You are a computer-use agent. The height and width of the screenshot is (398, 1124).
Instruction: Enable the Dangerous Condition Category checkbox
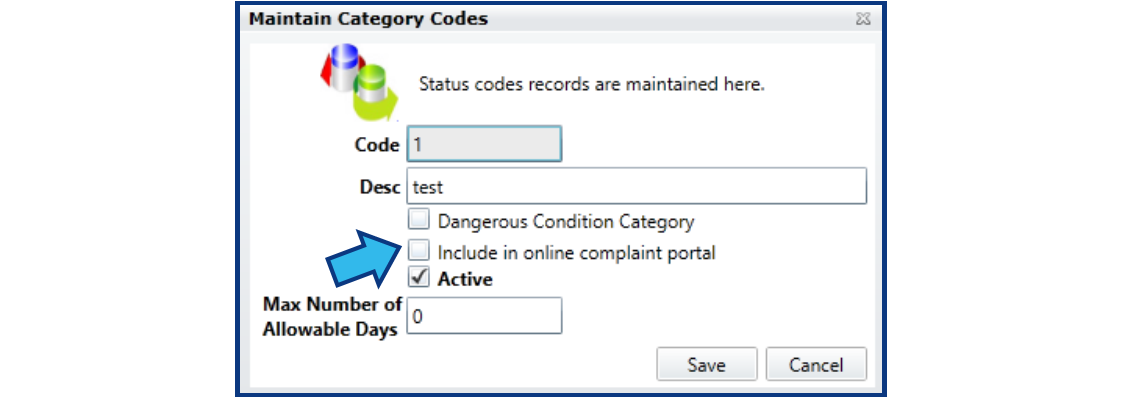(x=419, y=219)
